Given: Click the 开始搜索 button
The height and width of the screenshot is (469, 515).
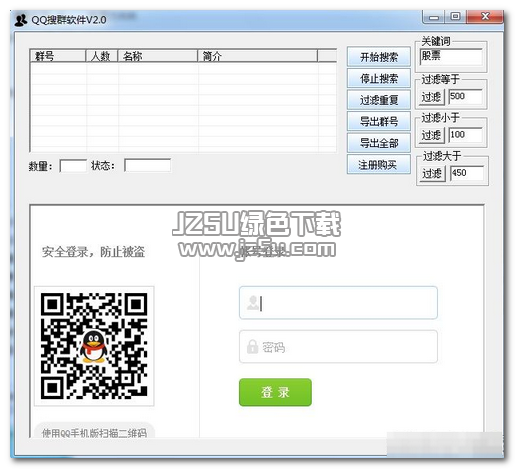Looking at the screenshot, I should [x=379, y=57].
